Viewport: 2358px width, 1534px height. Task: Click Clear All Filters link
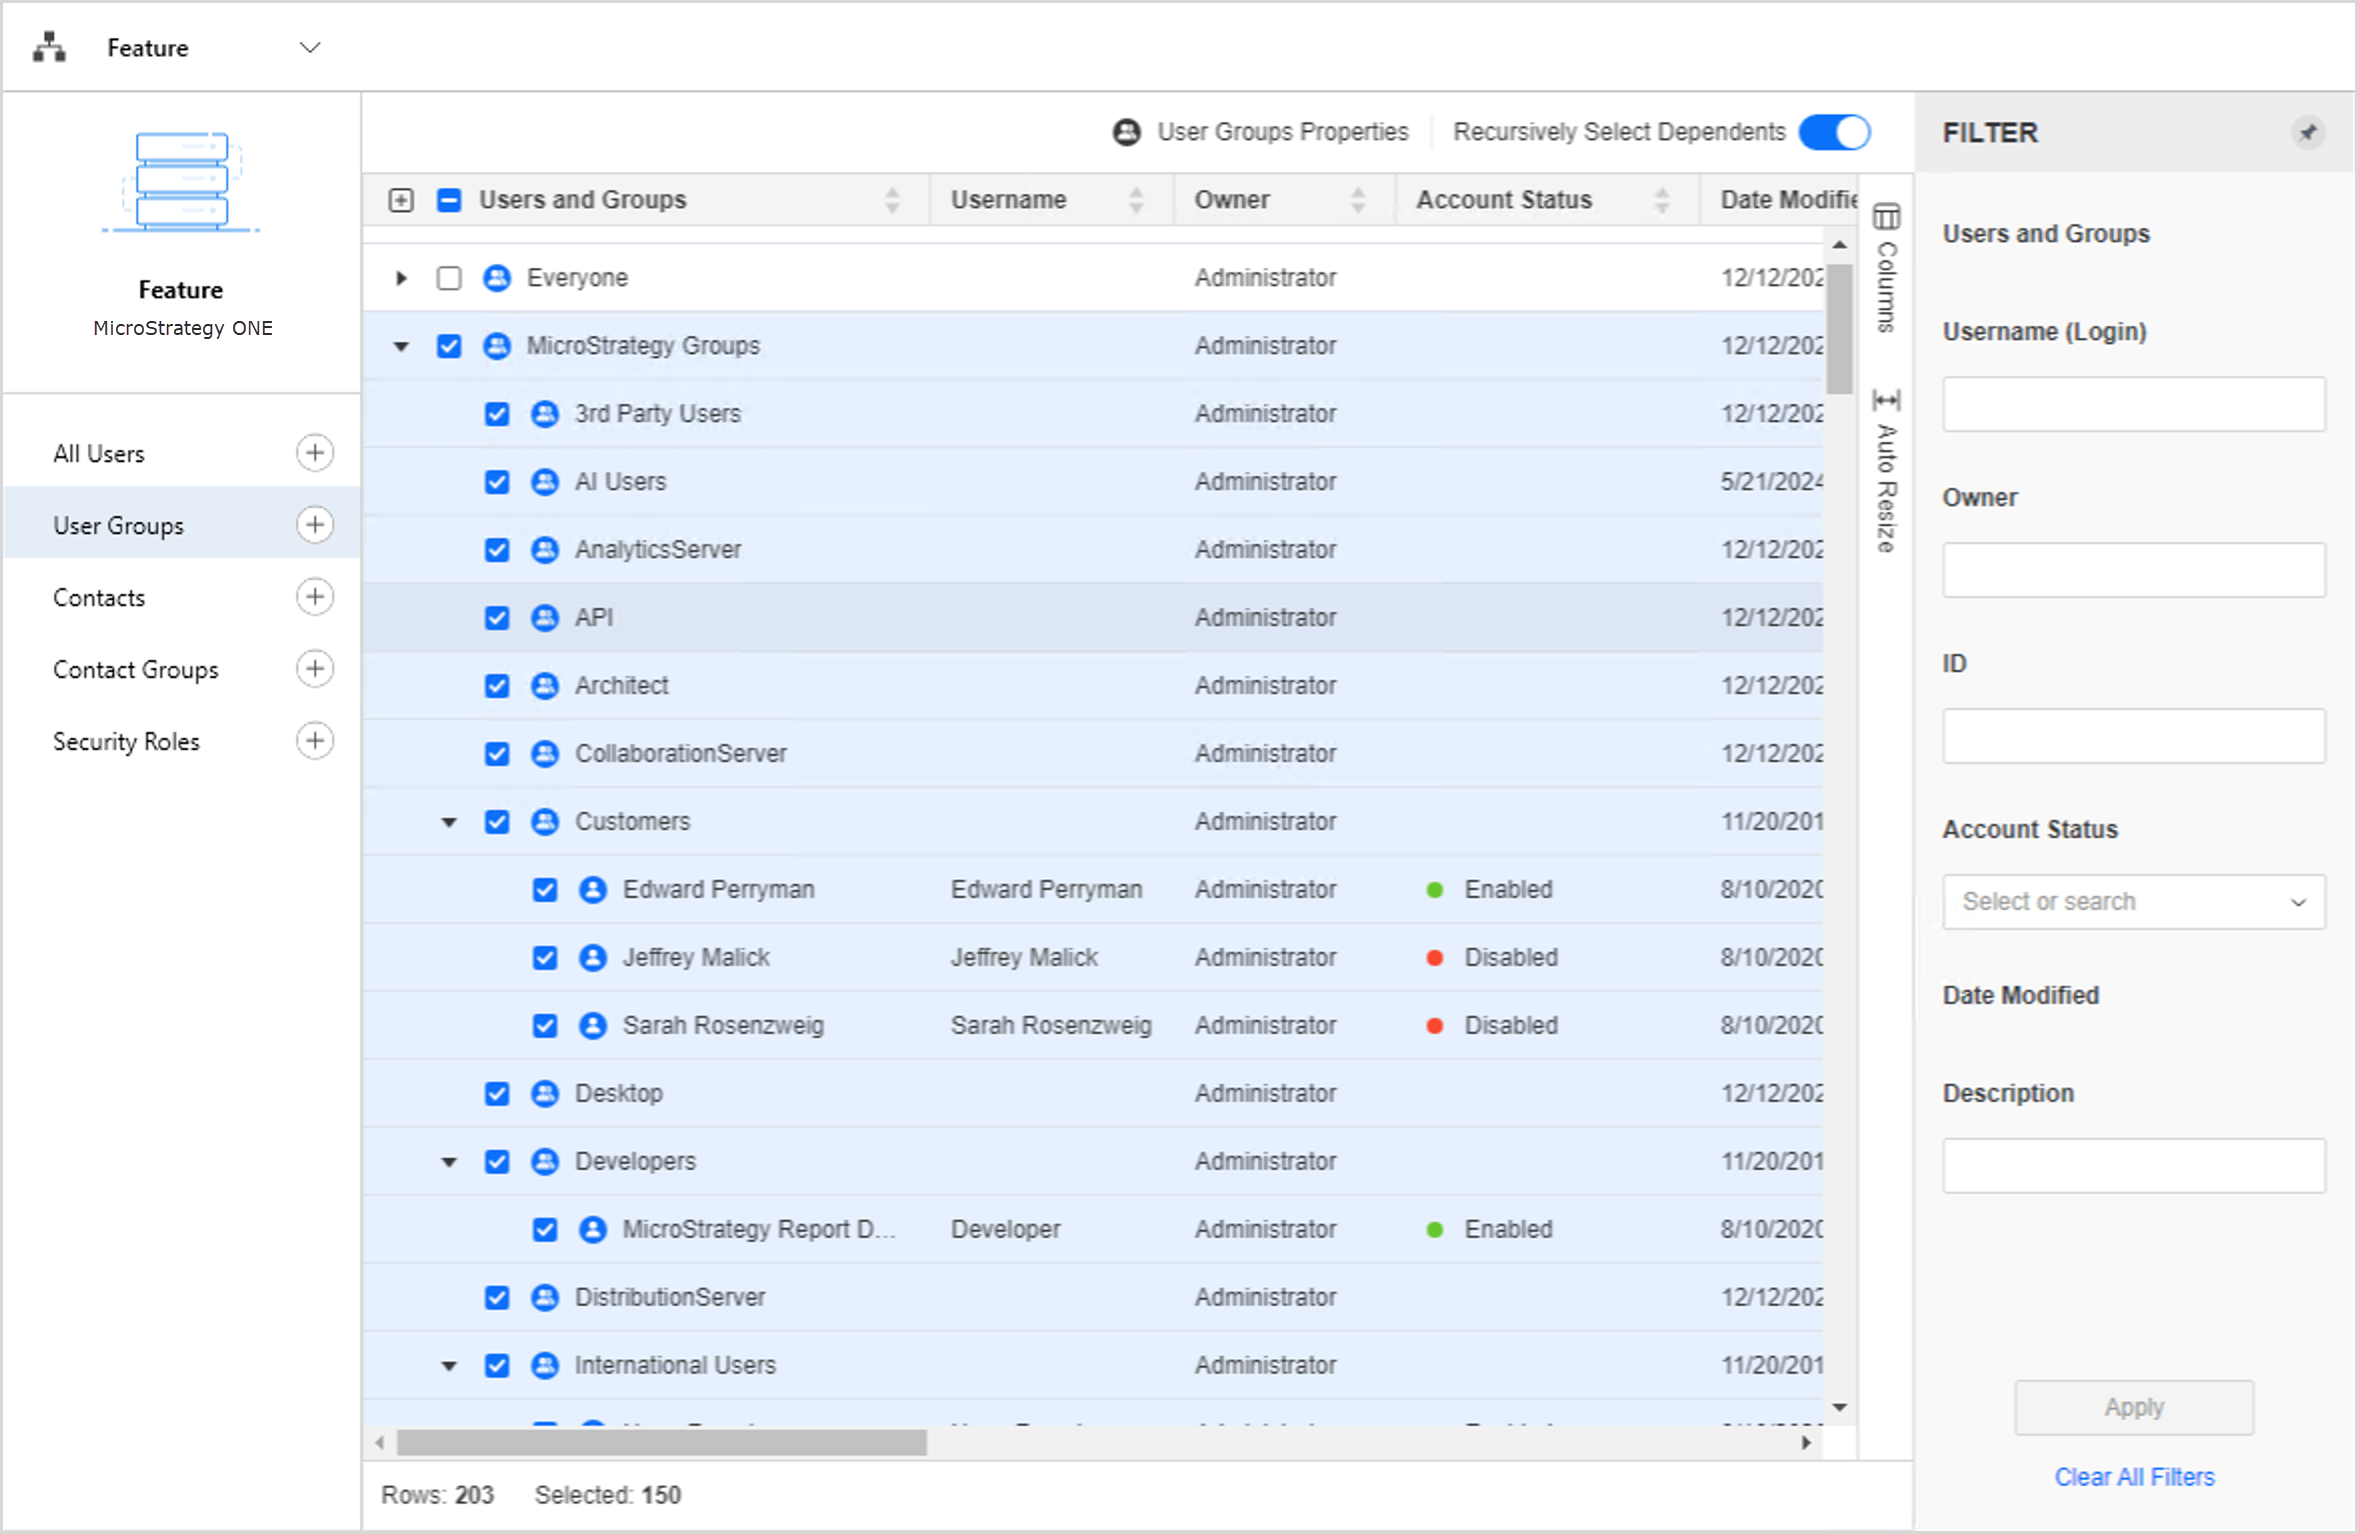pos(2134,1477)
